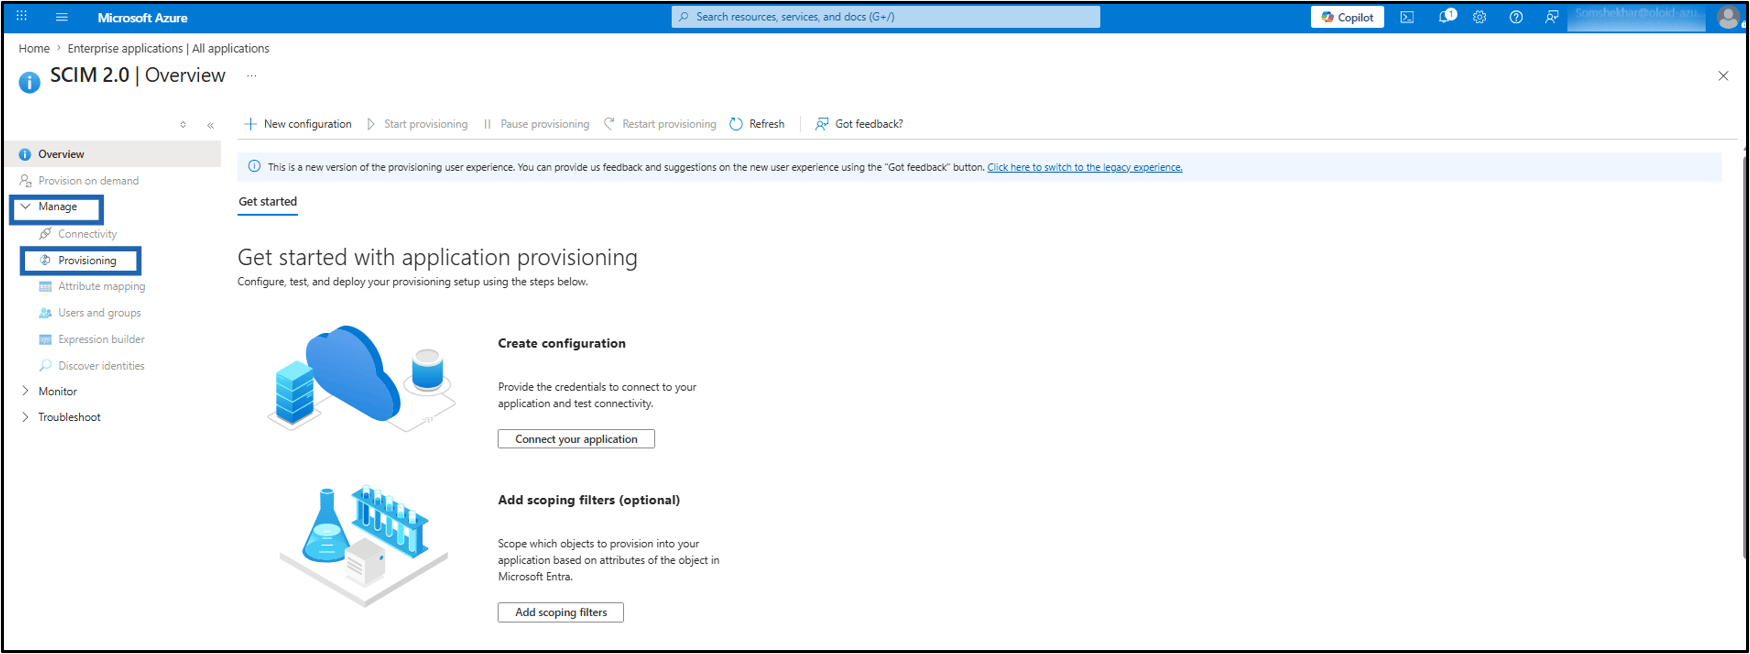Go to Home breadcrumb link
1750x654 pixels.
pos(34,48)
